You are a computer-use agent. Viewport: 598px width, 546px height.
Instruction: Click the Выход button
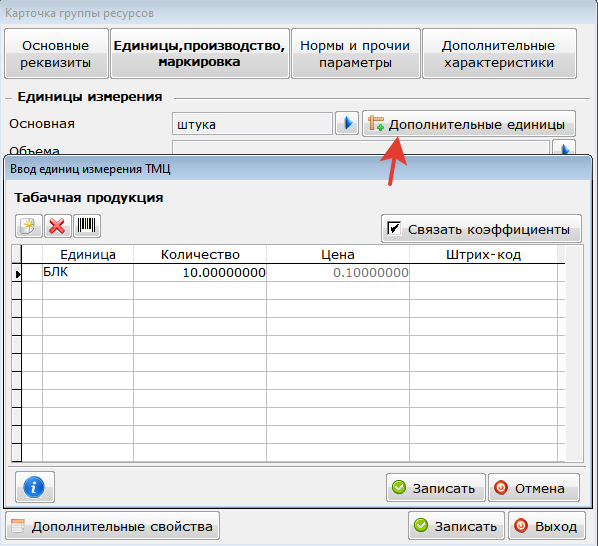[x=547, y=526]
